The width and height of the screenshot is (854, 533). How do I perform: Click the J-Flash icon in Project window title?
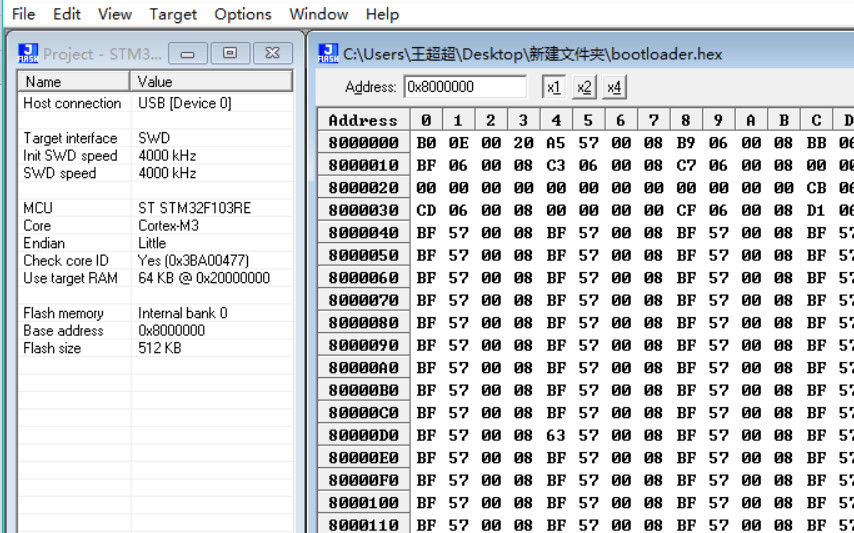click(28, 53)
